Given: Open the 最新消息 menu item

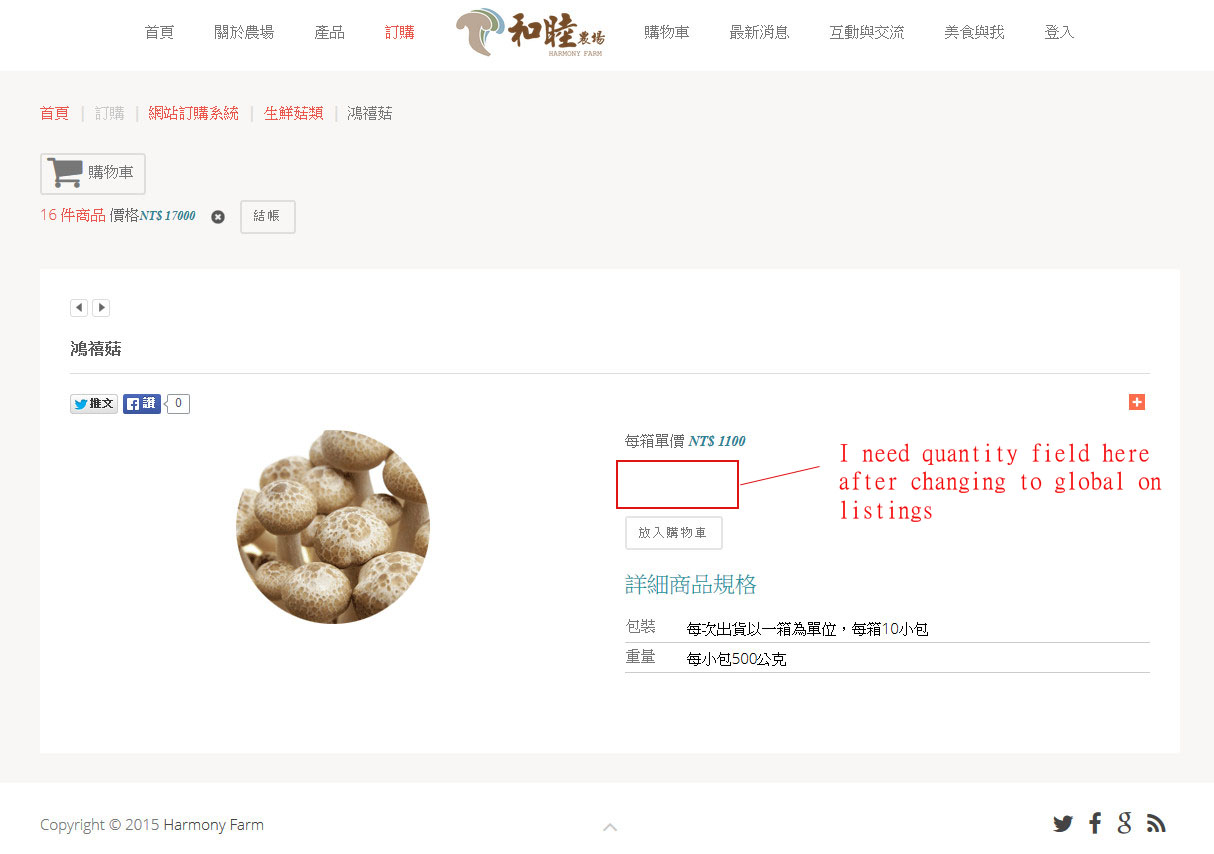Looking at the screenshot, I should (759, 32).
